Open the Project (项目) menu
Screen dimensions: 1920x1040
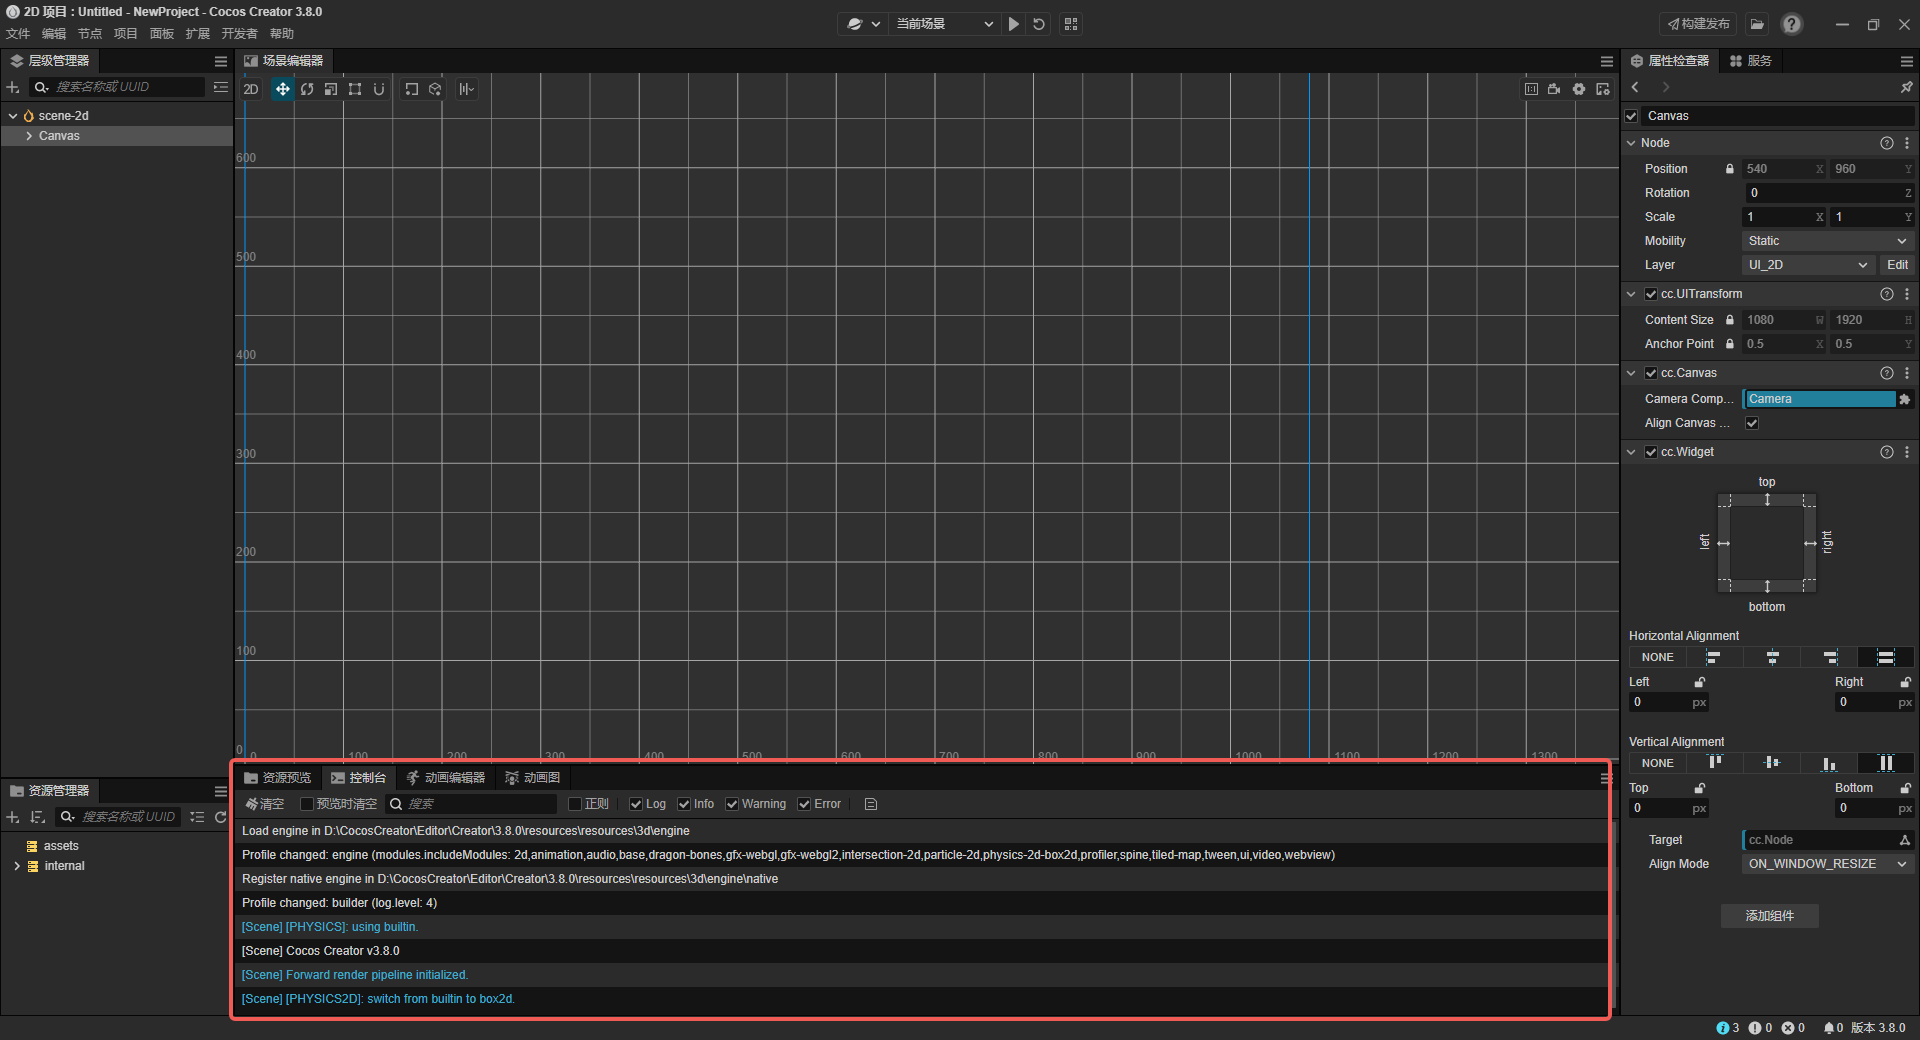[x=126, y=34]
